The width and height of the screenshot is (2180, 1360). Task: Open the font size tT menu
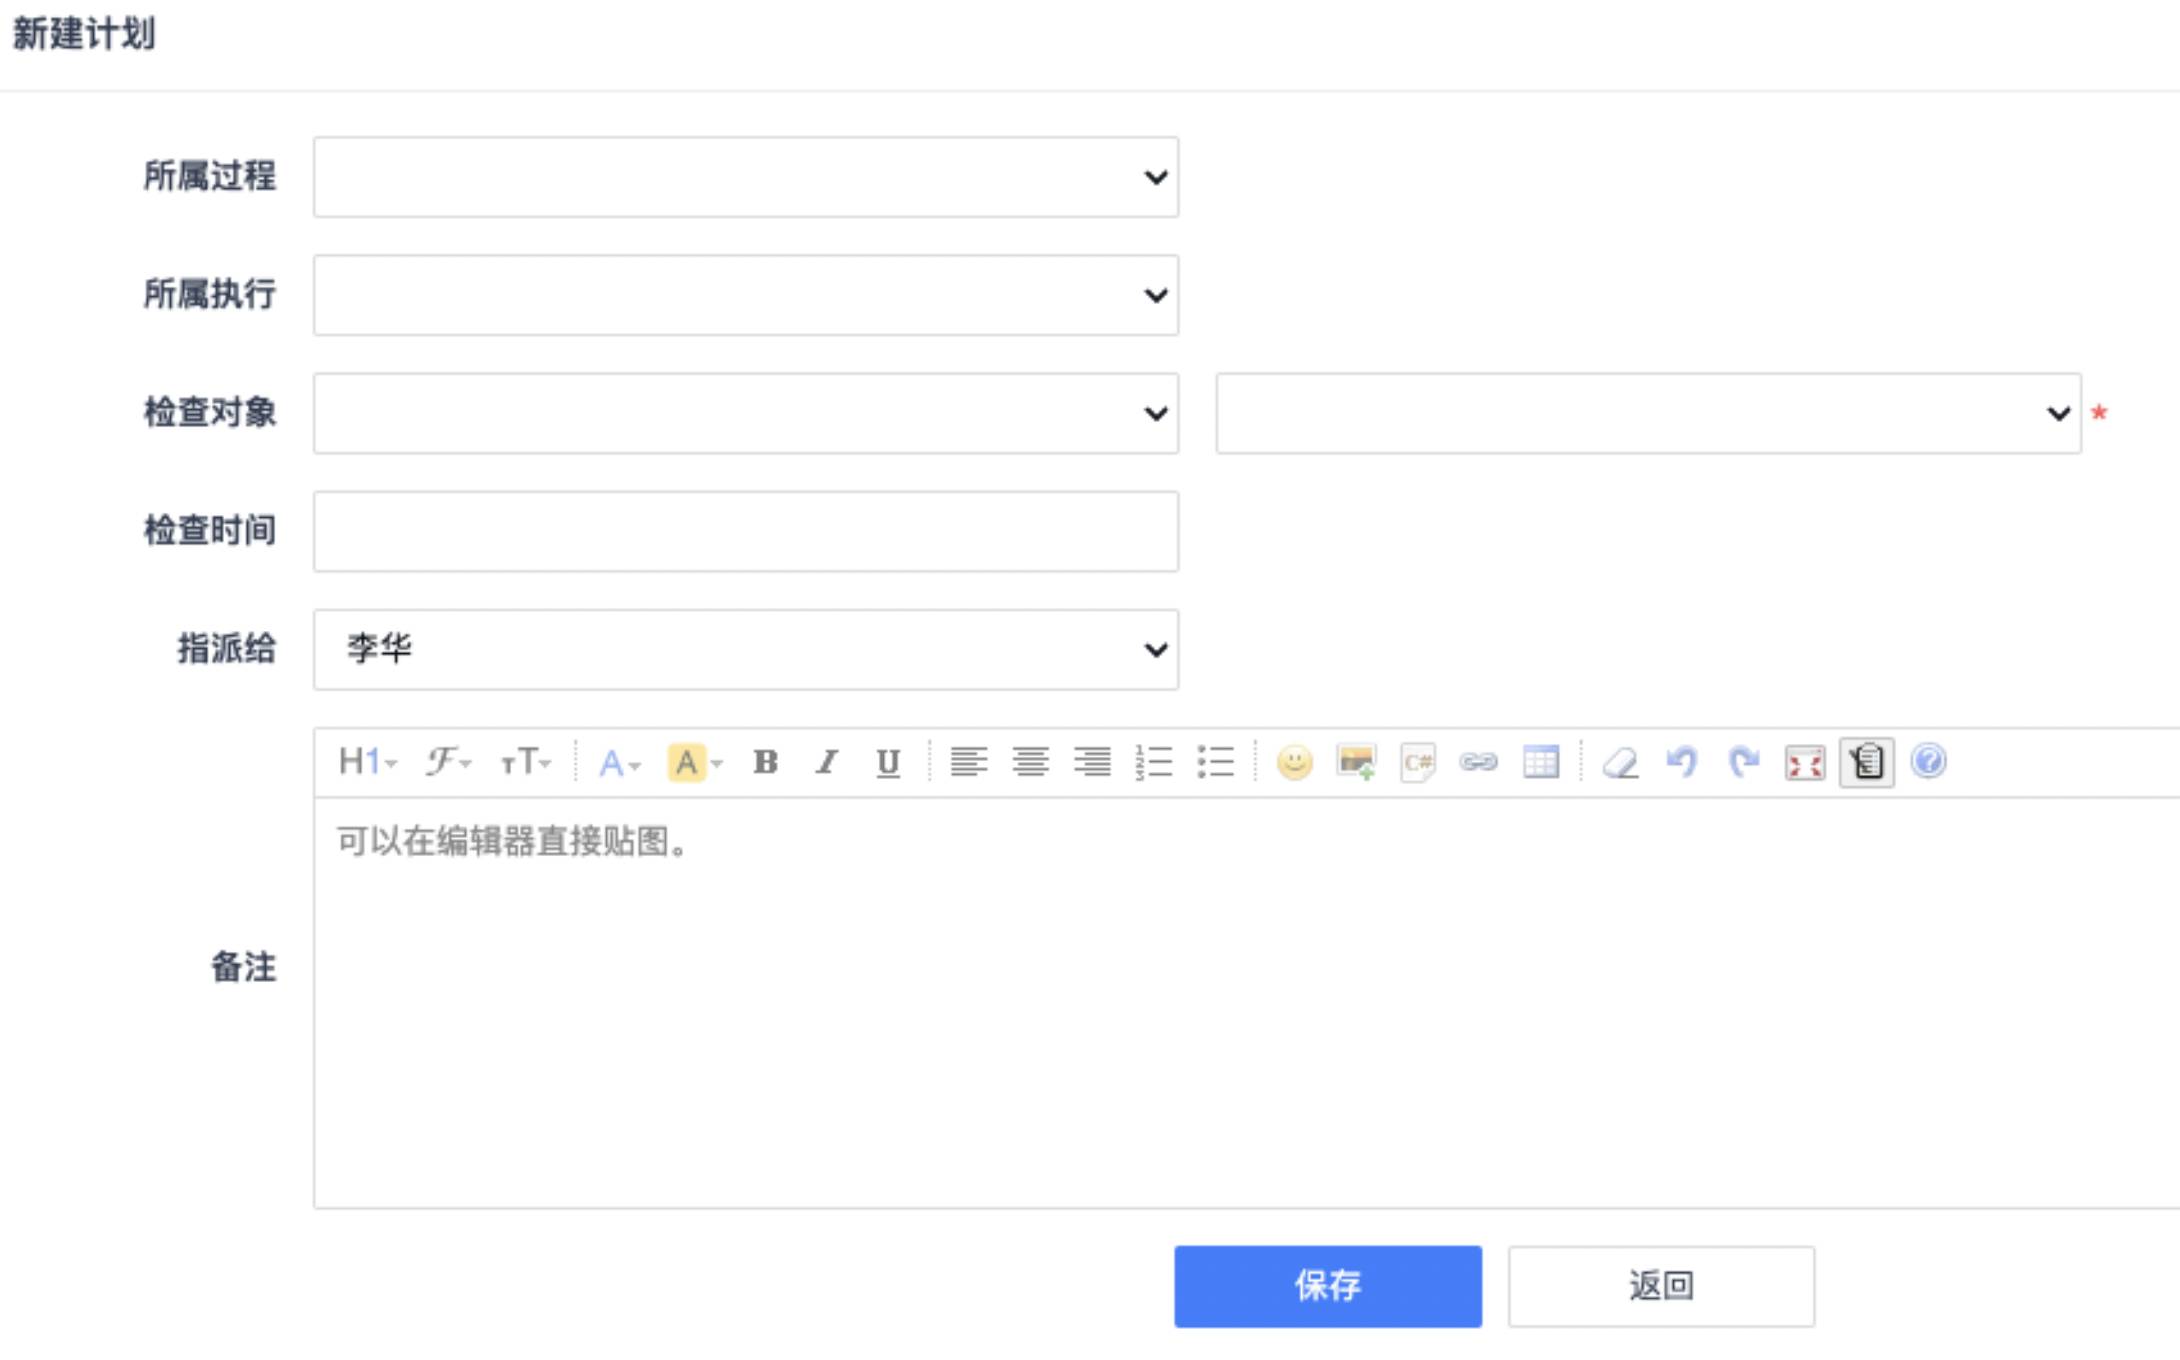525,763
